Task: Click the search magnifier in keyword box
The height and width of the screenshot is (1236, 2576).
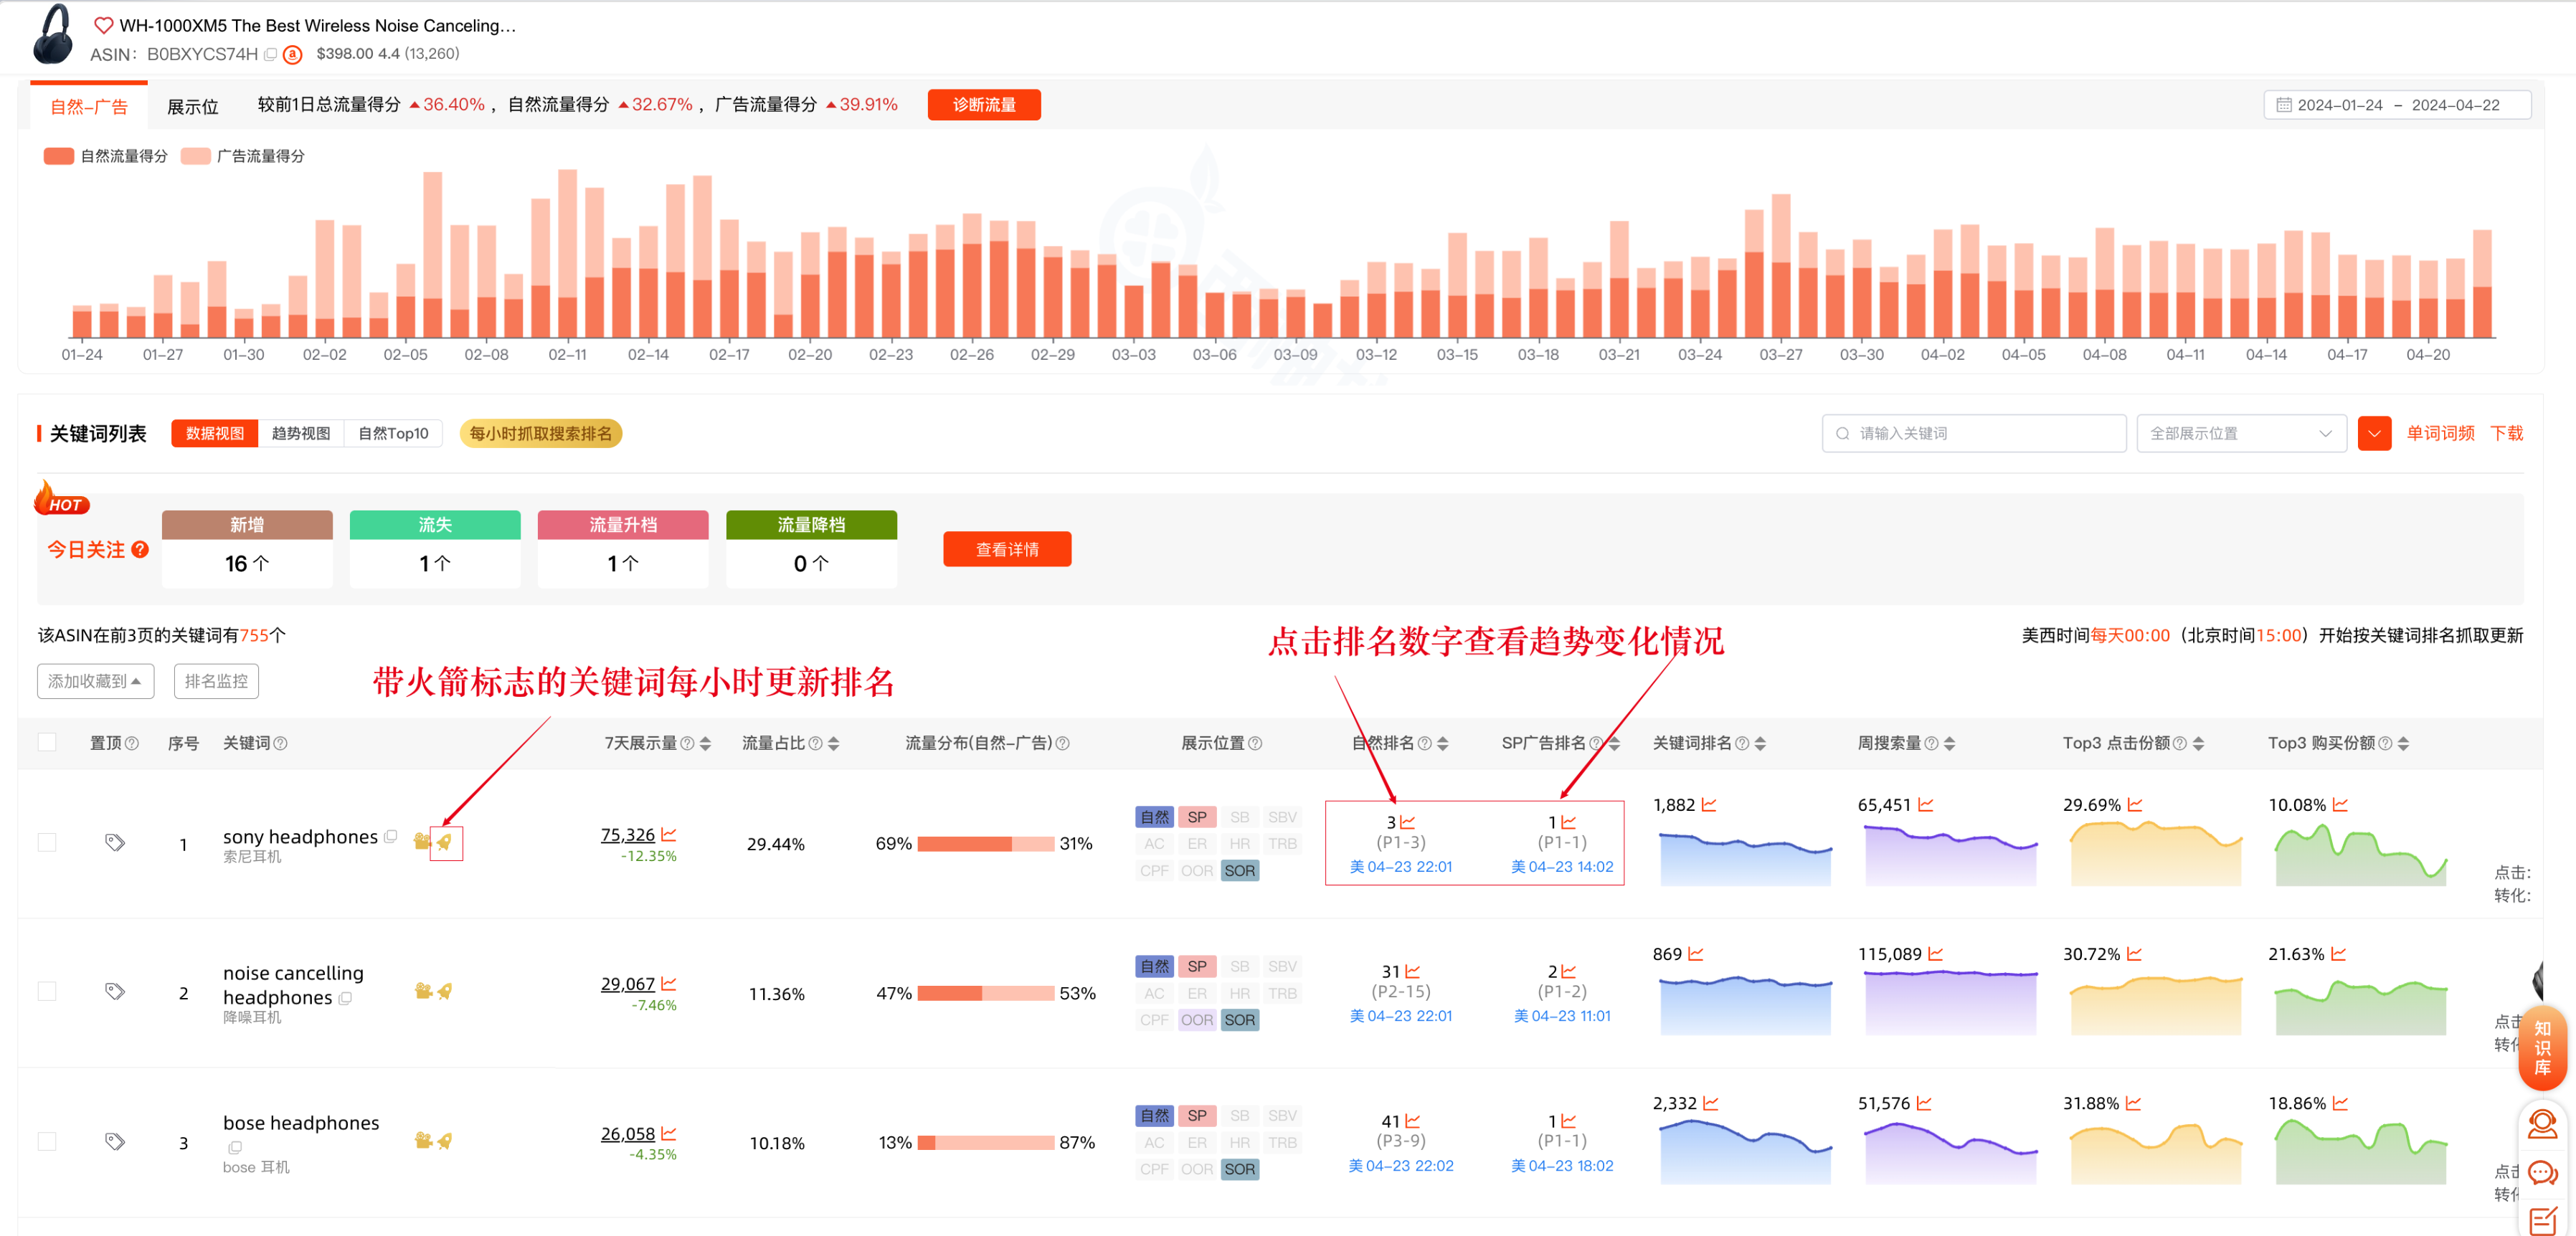Action: [1842, 433]
